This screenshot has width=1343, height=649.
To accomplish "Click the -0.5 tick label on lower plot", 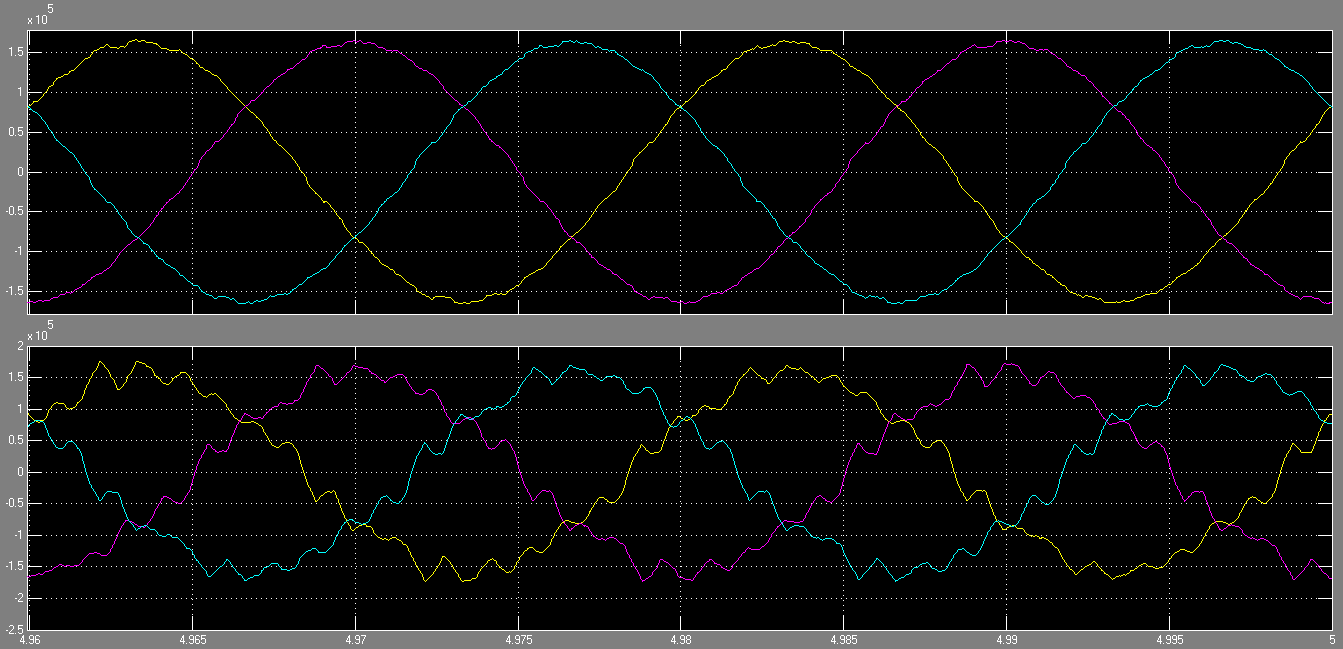I will (14, 504).
